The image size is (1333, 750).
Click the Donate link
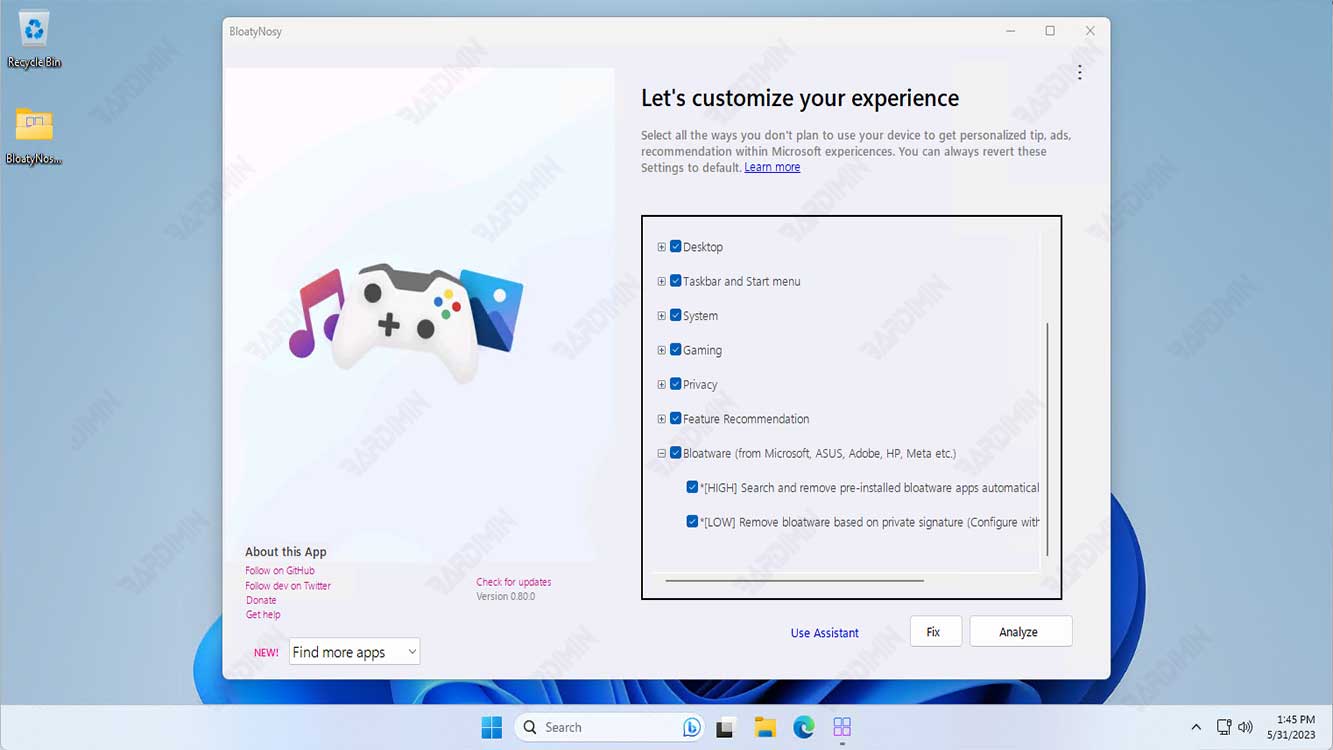point(261,601)
